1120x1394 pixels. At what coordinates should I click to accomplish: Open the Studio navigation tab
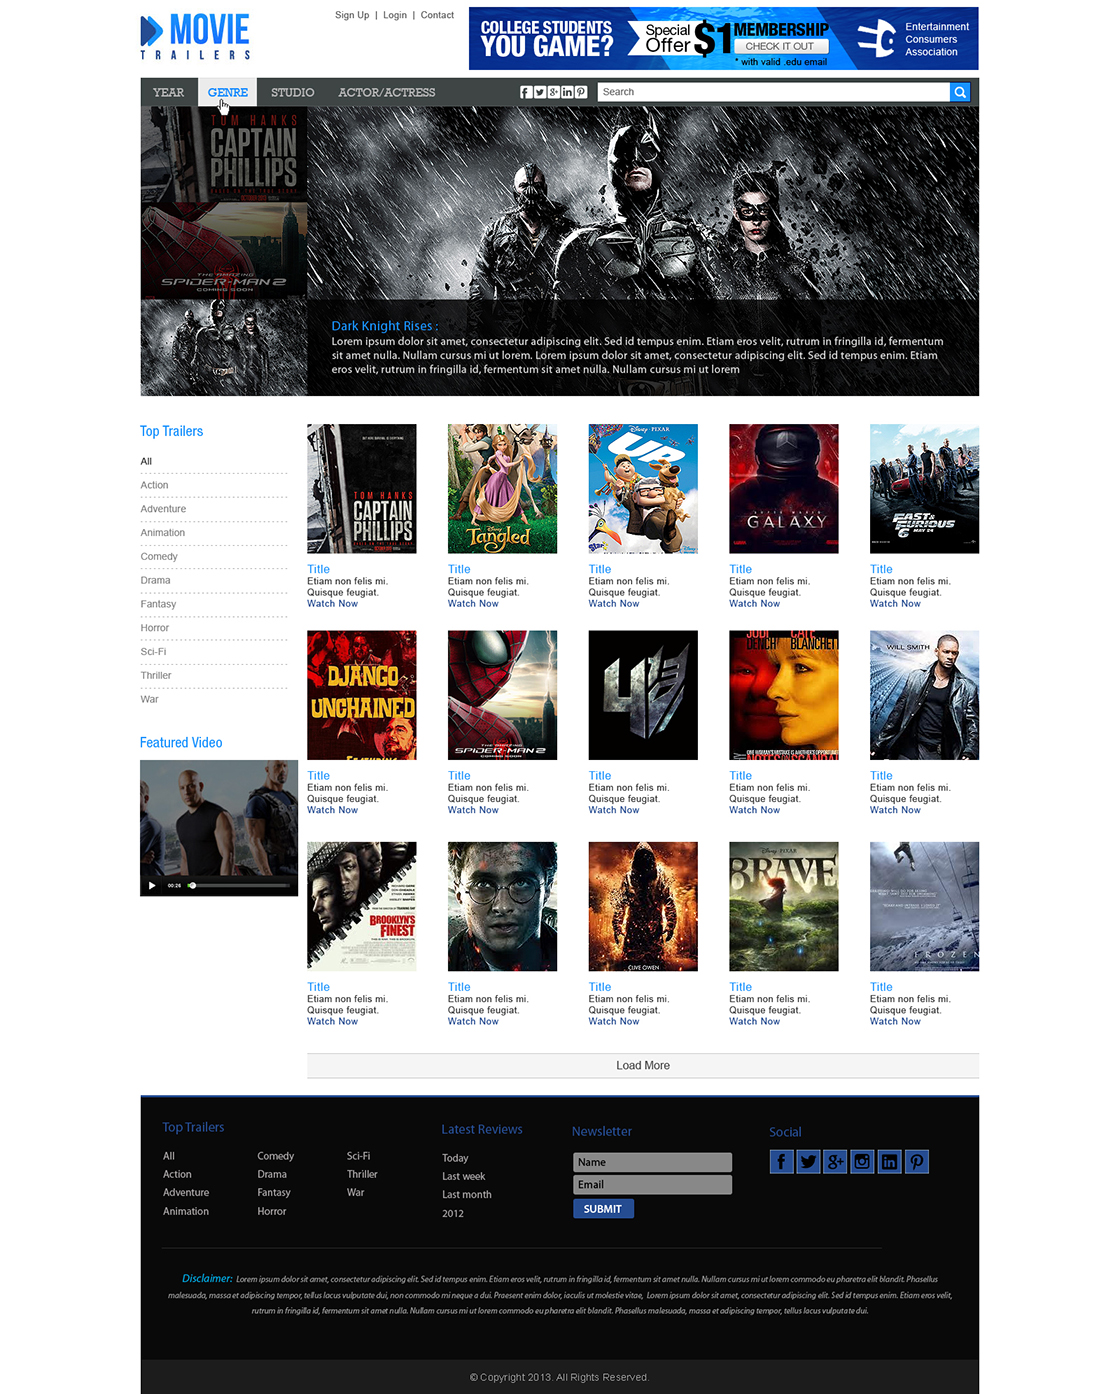pyautogui.click(x=292, y=92)
